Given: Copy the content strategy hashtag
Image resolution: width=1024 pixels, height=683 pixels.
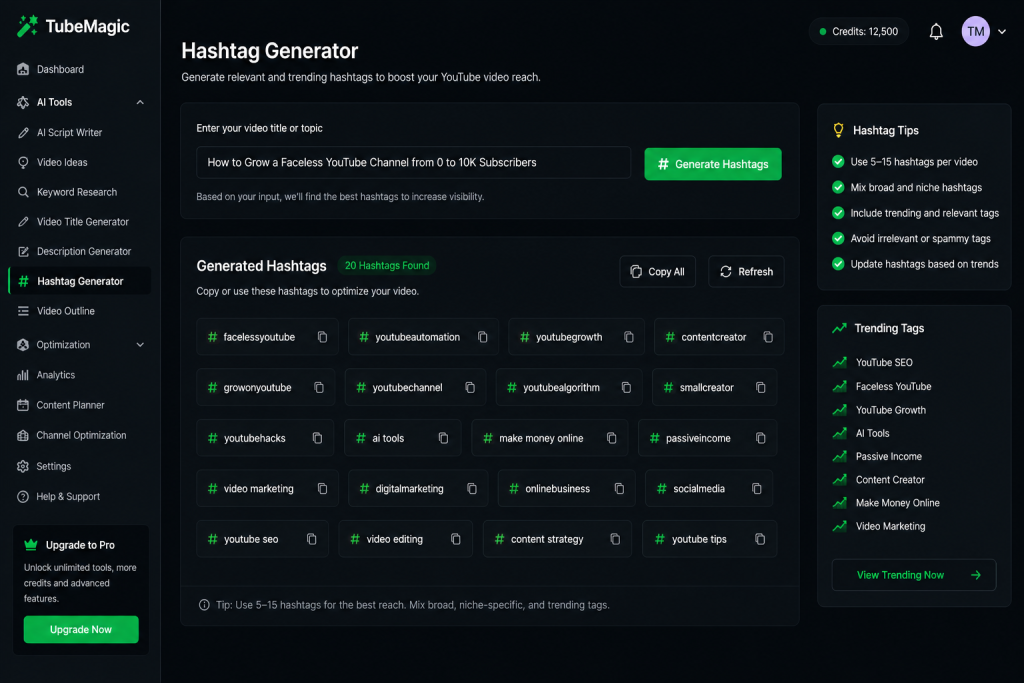Looking at the screenshot, I should (615, 539).
